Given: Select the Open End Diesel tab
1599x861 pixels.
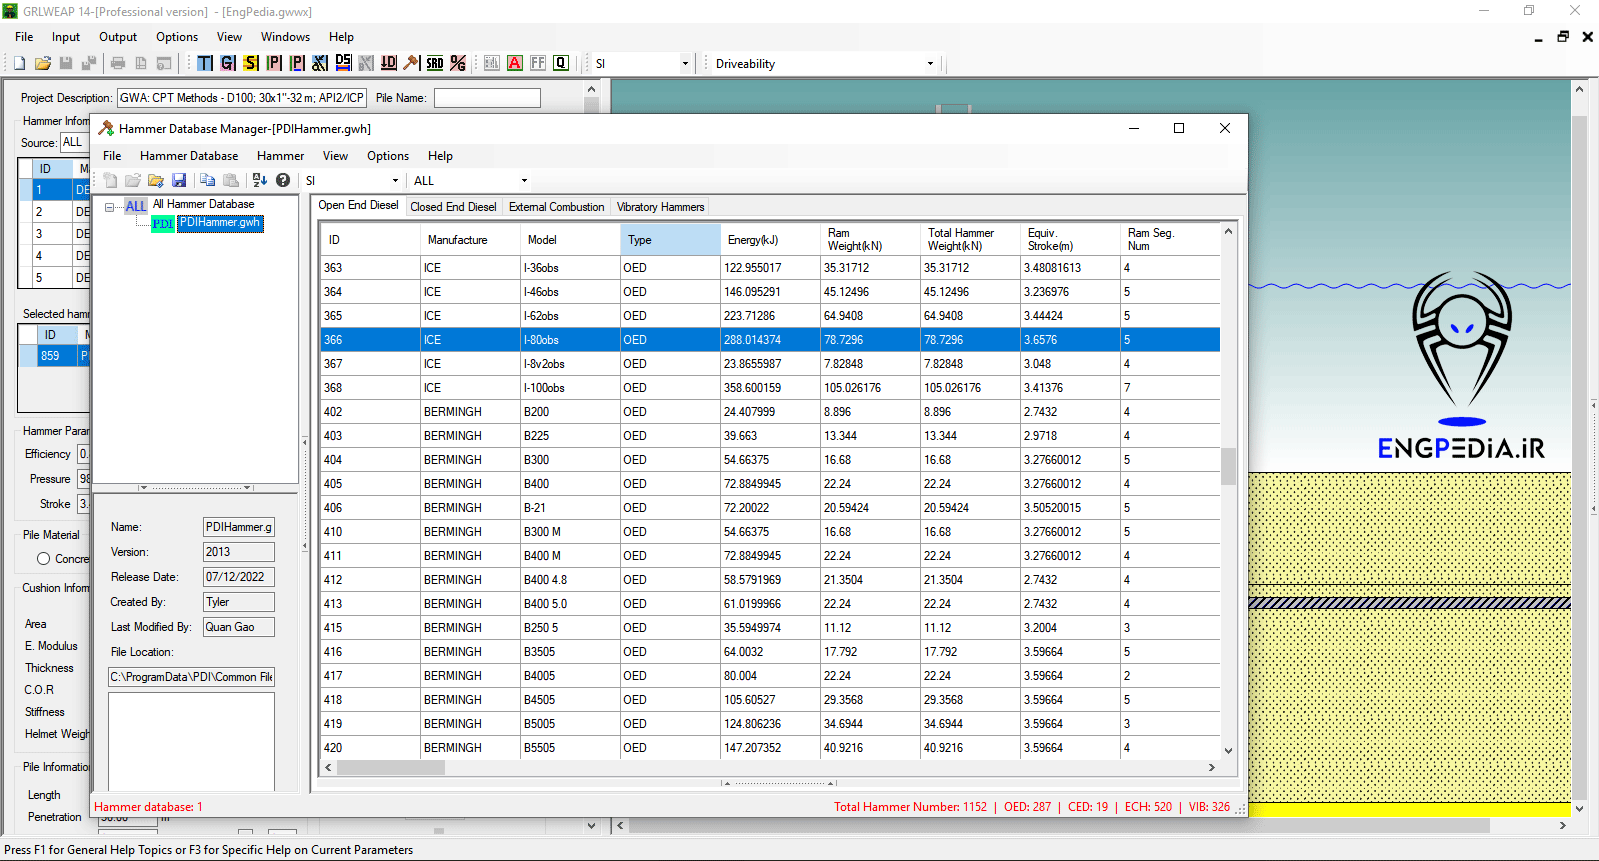Looking at the screenshot, I should coord(358,205).
